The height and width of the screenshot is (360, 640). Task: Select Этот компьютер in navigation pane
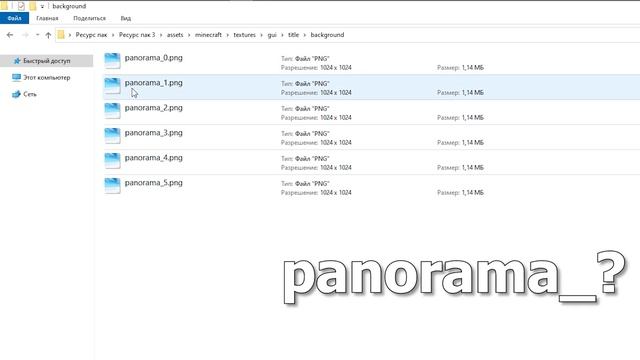(47, 78)
